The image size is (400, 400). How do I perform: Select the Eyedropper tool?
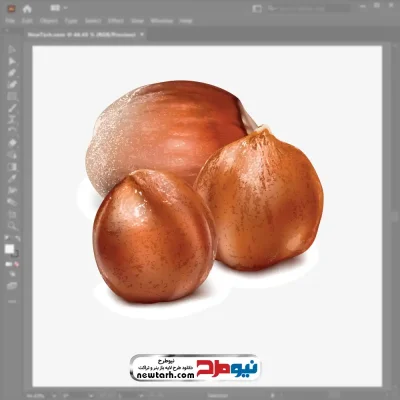12,178
